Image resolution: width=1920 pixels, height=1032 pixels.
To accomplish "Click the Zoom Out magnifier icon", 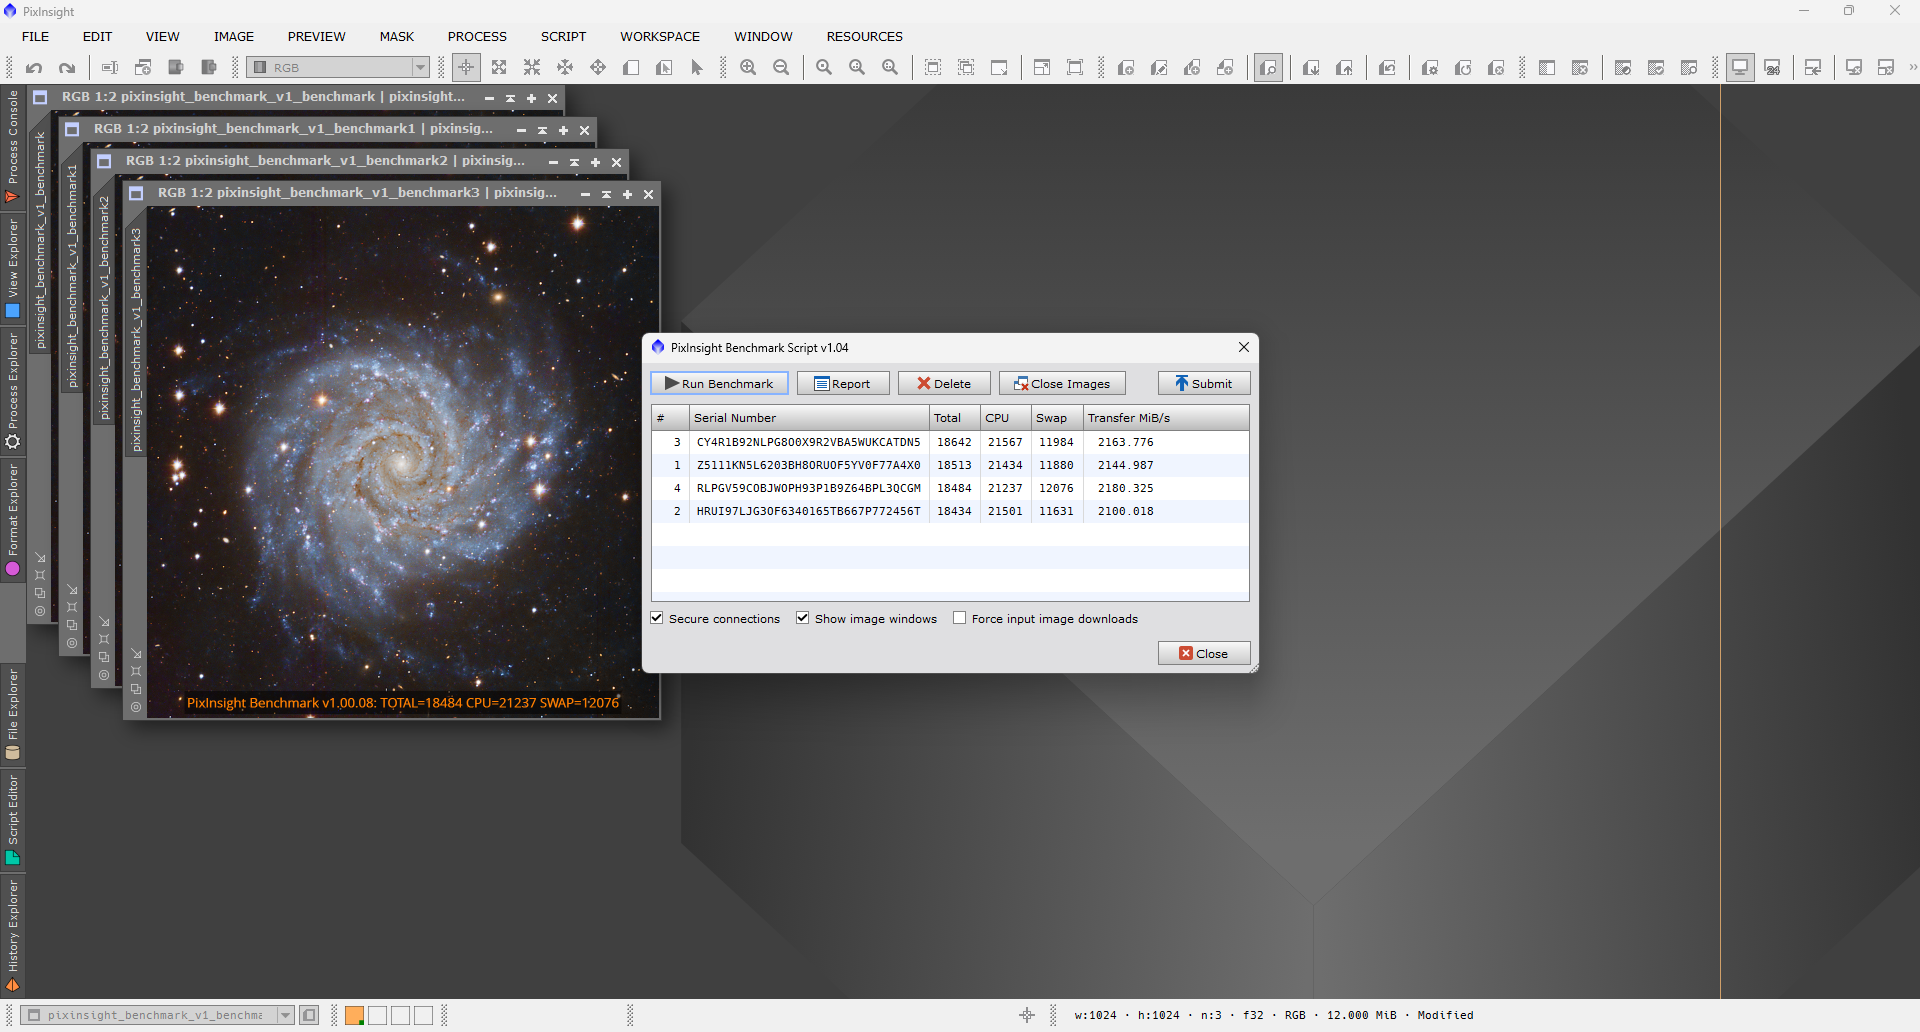I will (781, 68).
